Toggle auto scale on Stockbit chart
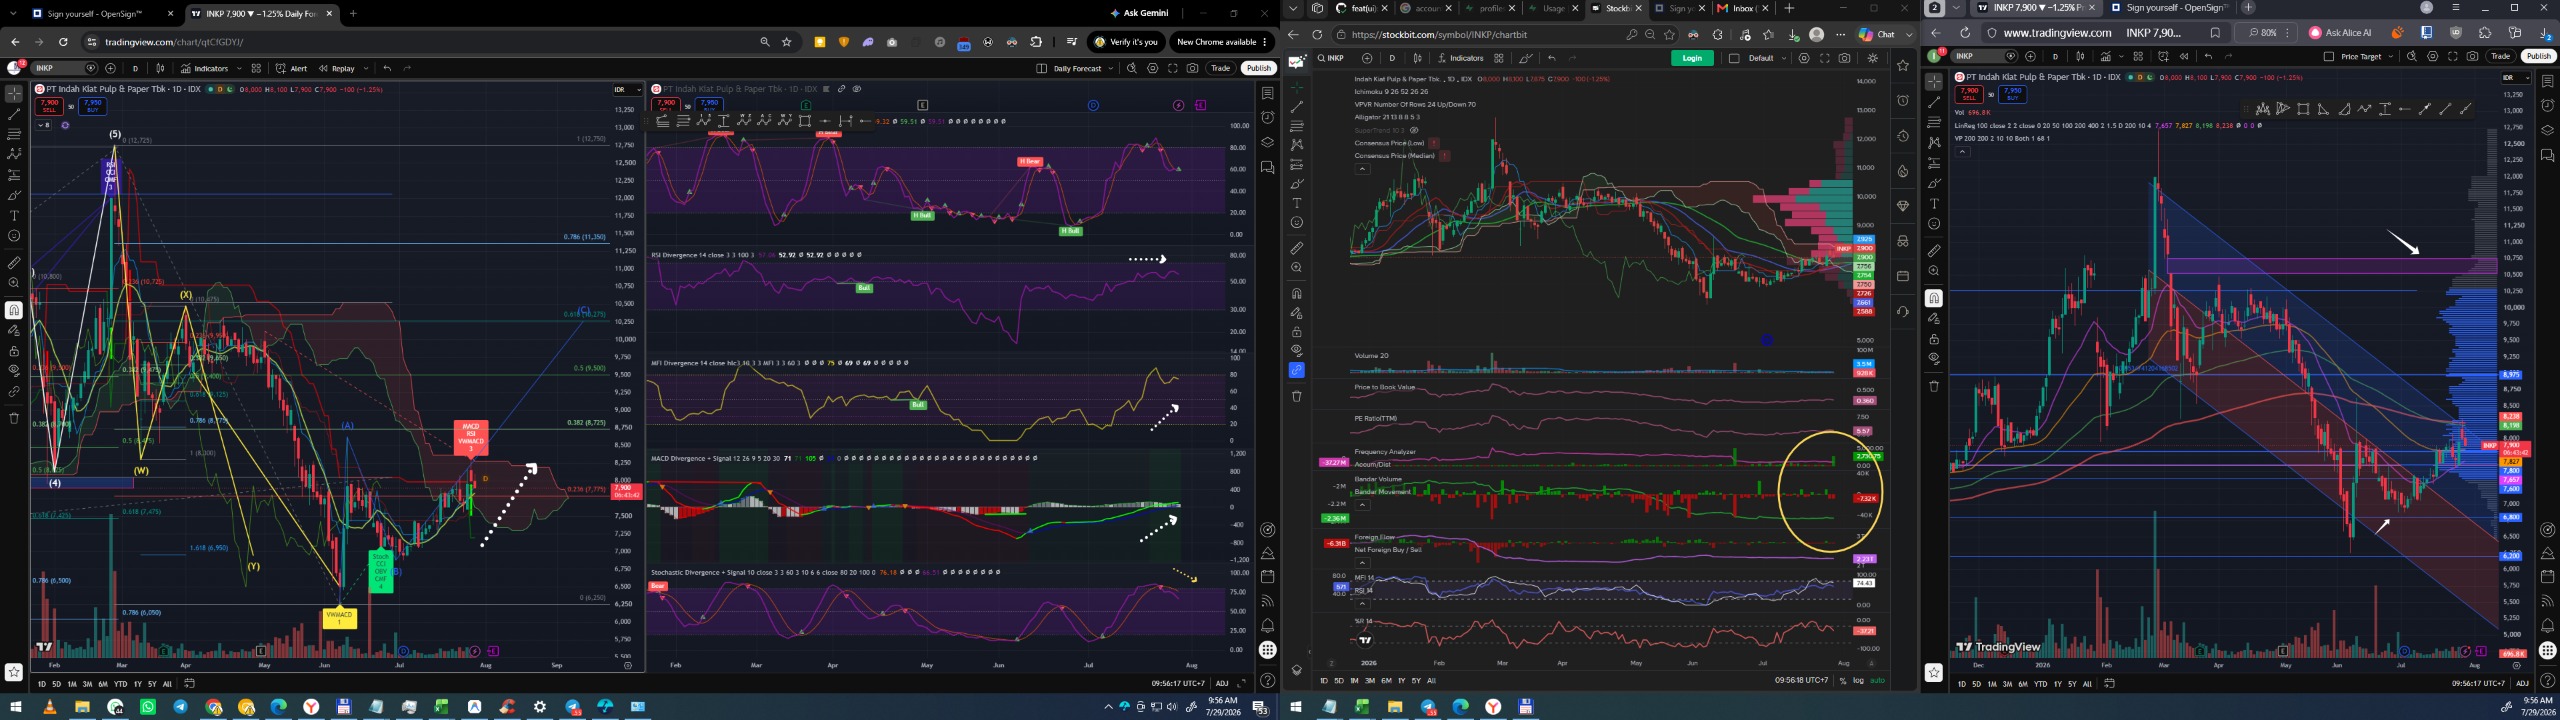Viewport: 2560px width, 720px height. point(1877,681)
